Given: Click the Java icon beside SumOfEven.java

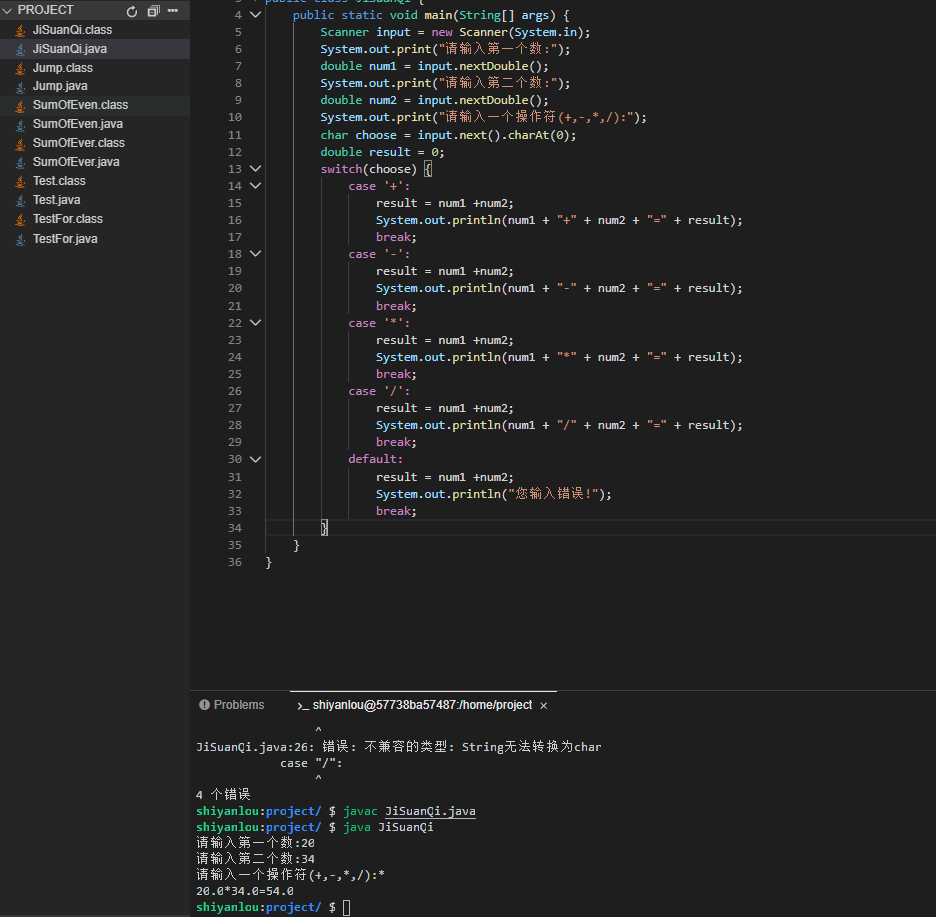Looking at the screenshot, I should pyautogui.click(x=21, y=125).
